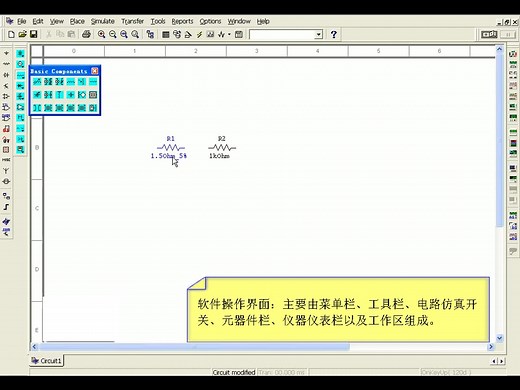Open the Tools menu
Screen dimensions: 520x390
coord(158,21)
